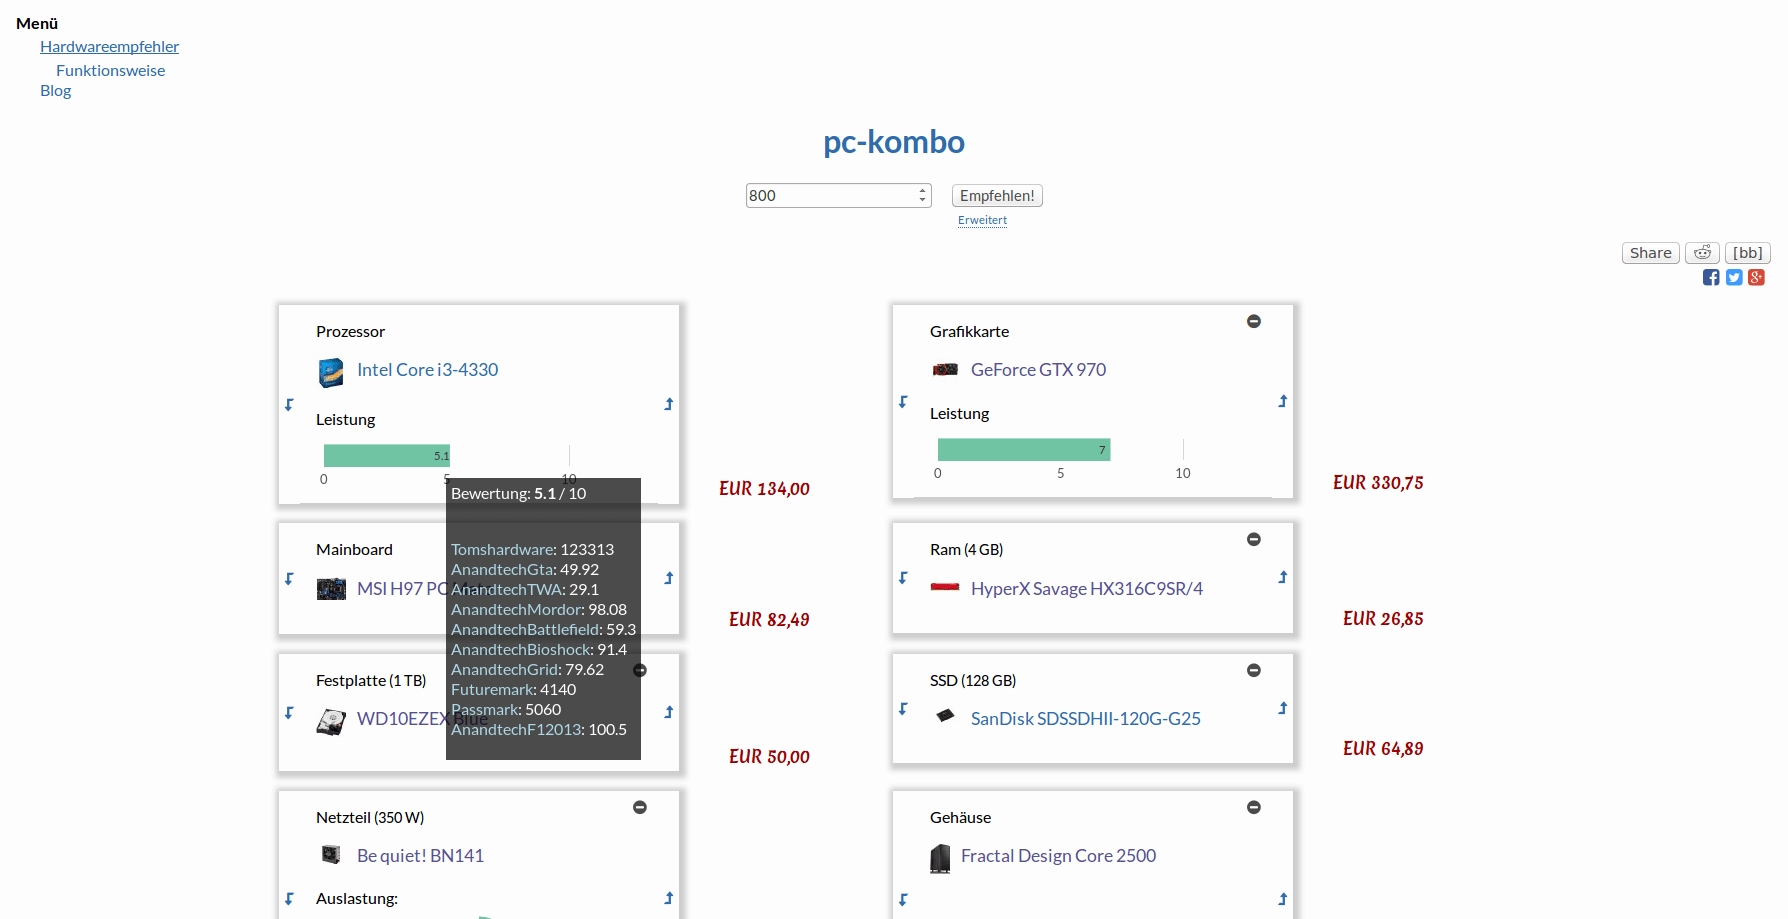This screenshot has height=919, width=1788.
Task: Click the WD hard drive thumbnail
Action: click(x=331, y=721)
